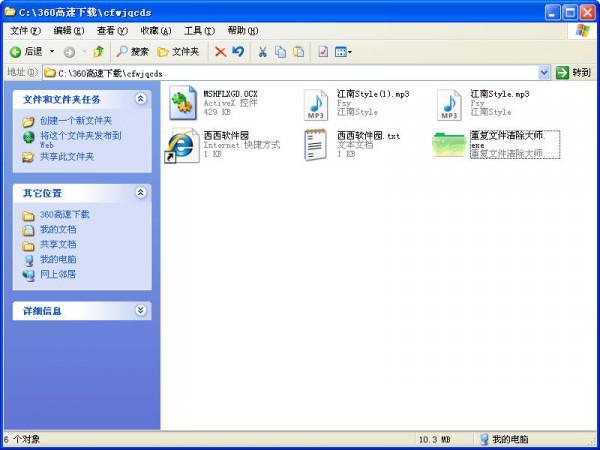This screenshot has height=450, width=600.
Task: Click 创建一个新文件夹 link
Action: tap(76, 121)
